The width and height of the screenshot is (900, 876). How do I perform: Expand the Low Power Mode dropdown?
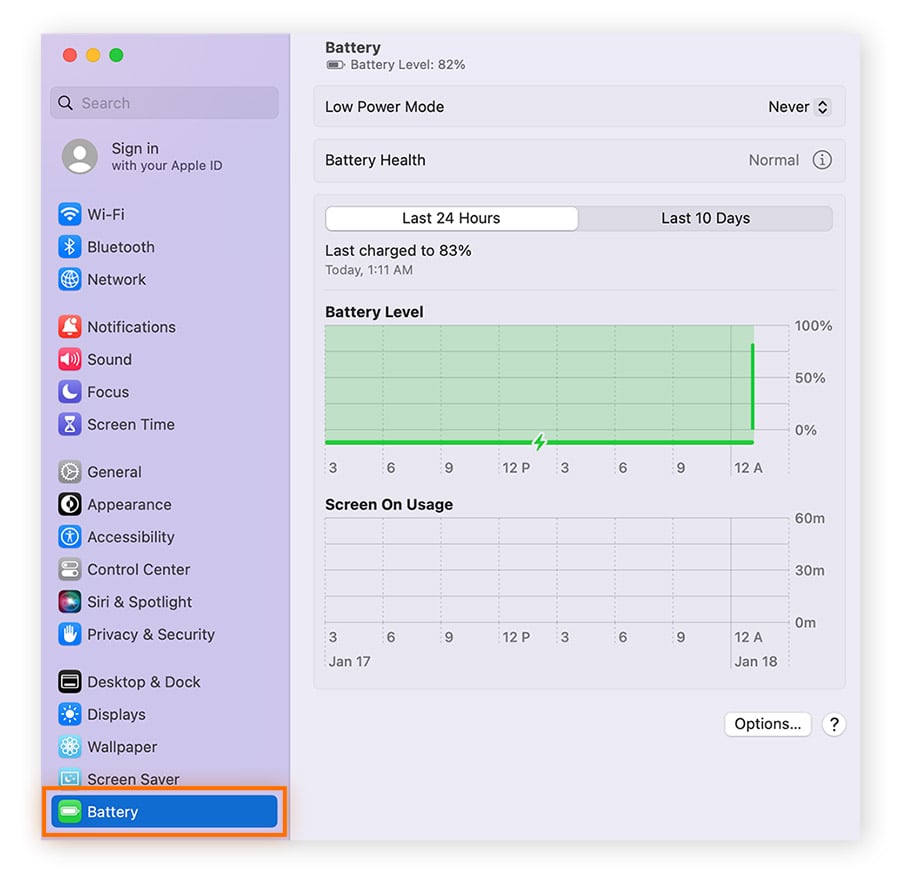tap(799, 107)
